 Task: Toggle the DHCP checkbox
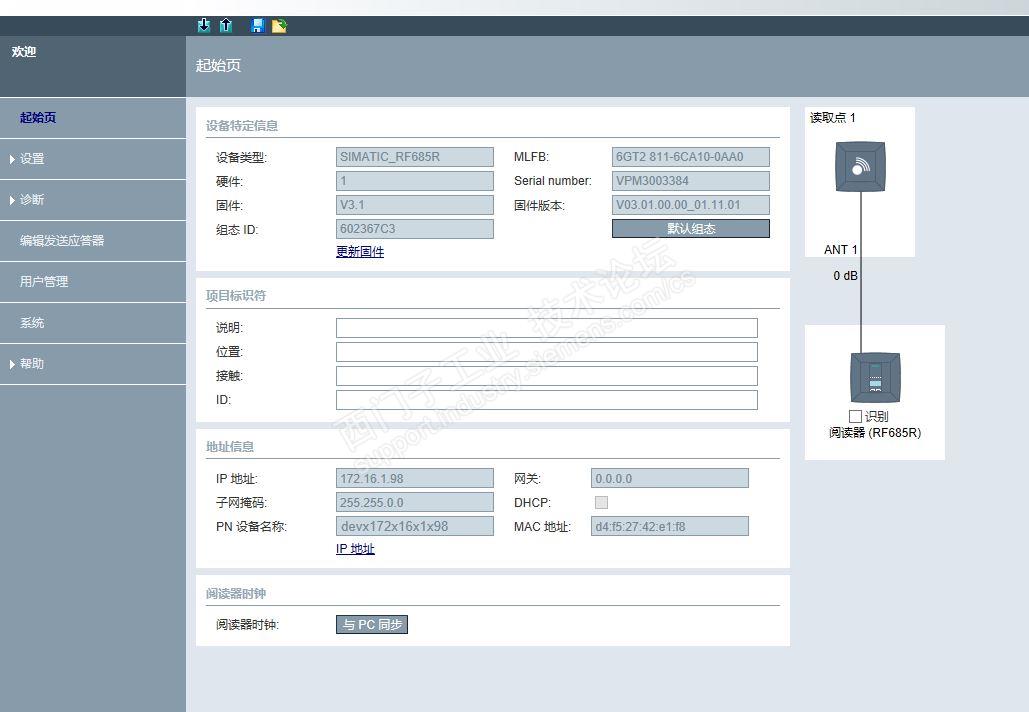tap(601, 503)
